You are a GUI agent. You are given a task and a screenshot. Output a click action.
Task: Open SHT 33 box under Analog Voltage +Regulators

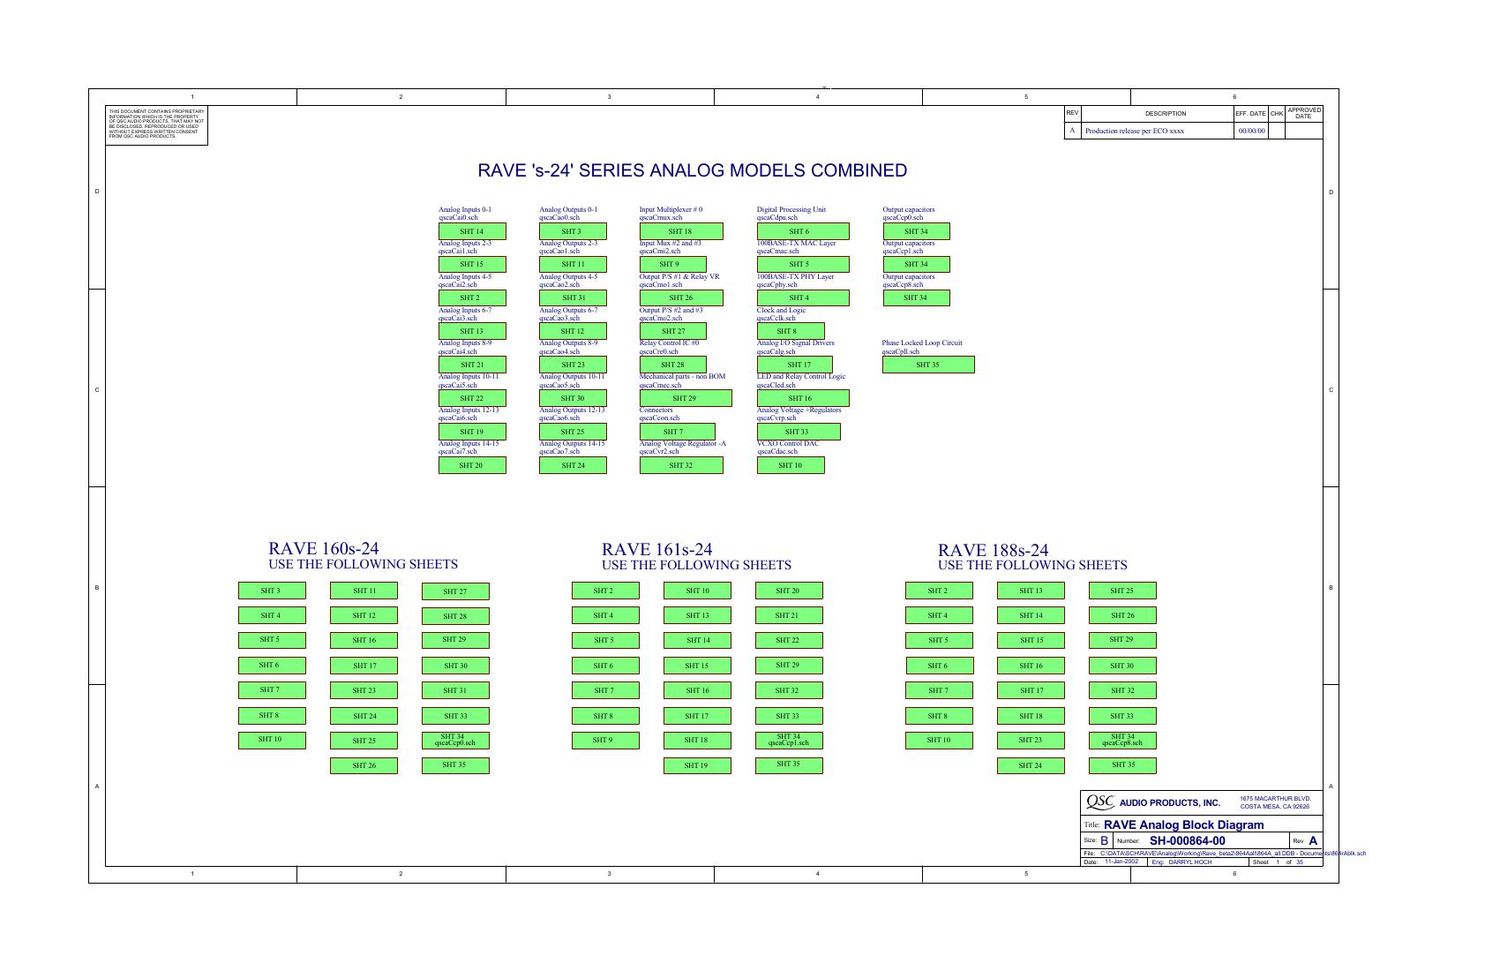[x=799, y=432]
